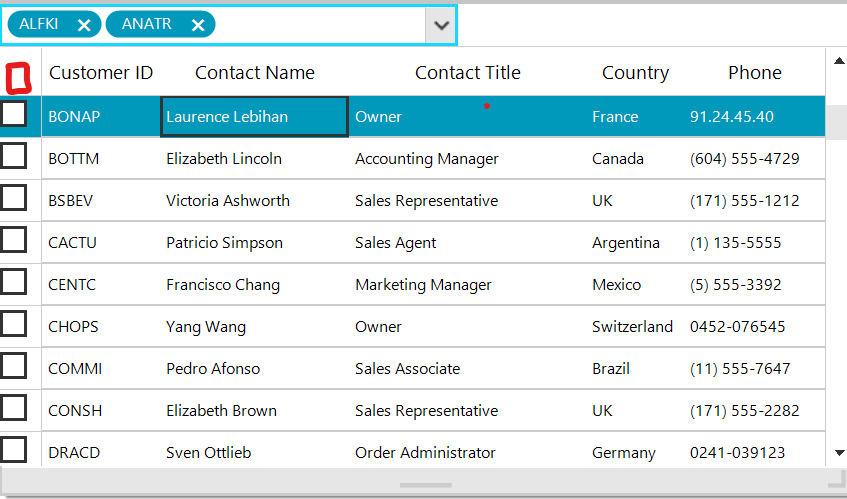Enable the checkbox next to CHOPS
The width and height of the screenshot is (847, 499).
[14, 325]
